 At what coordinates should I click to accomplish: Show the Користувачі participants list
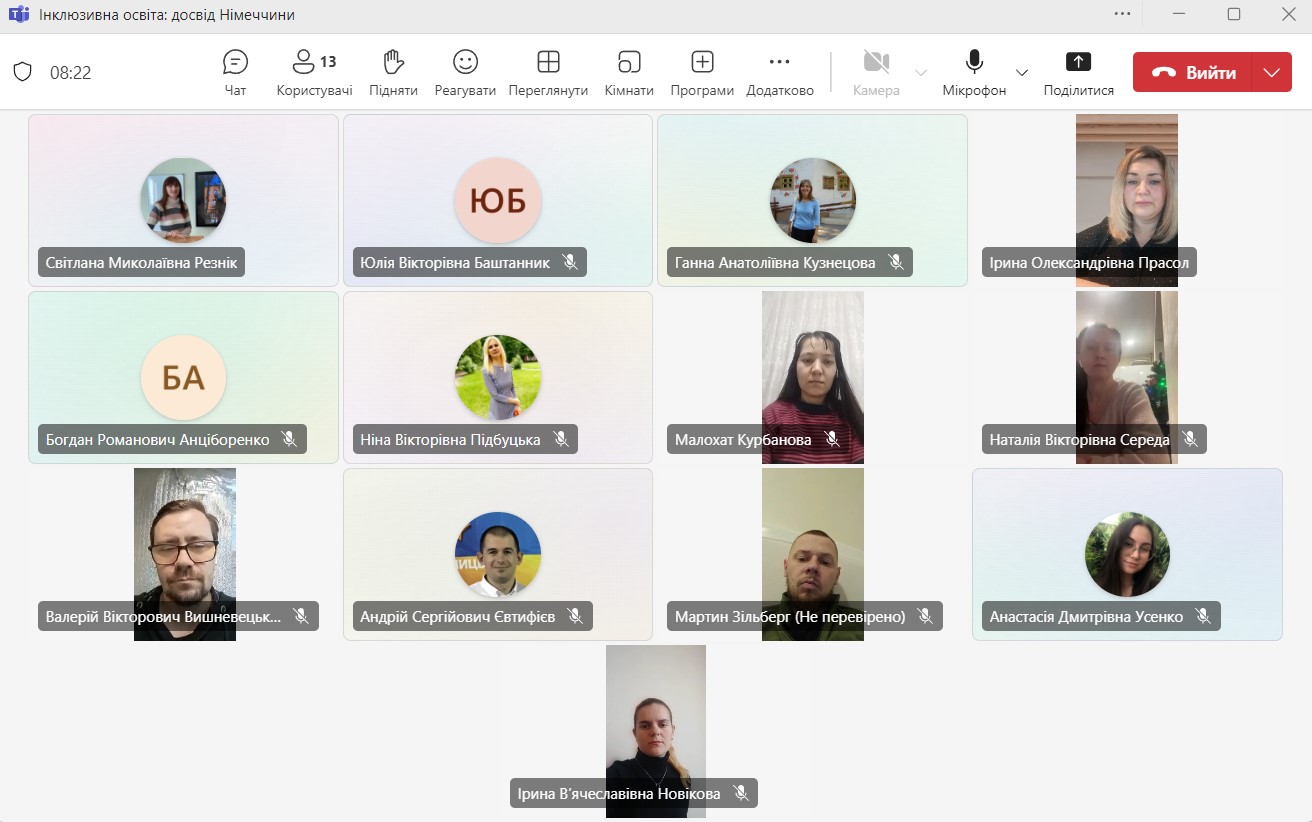click(314, 72)
